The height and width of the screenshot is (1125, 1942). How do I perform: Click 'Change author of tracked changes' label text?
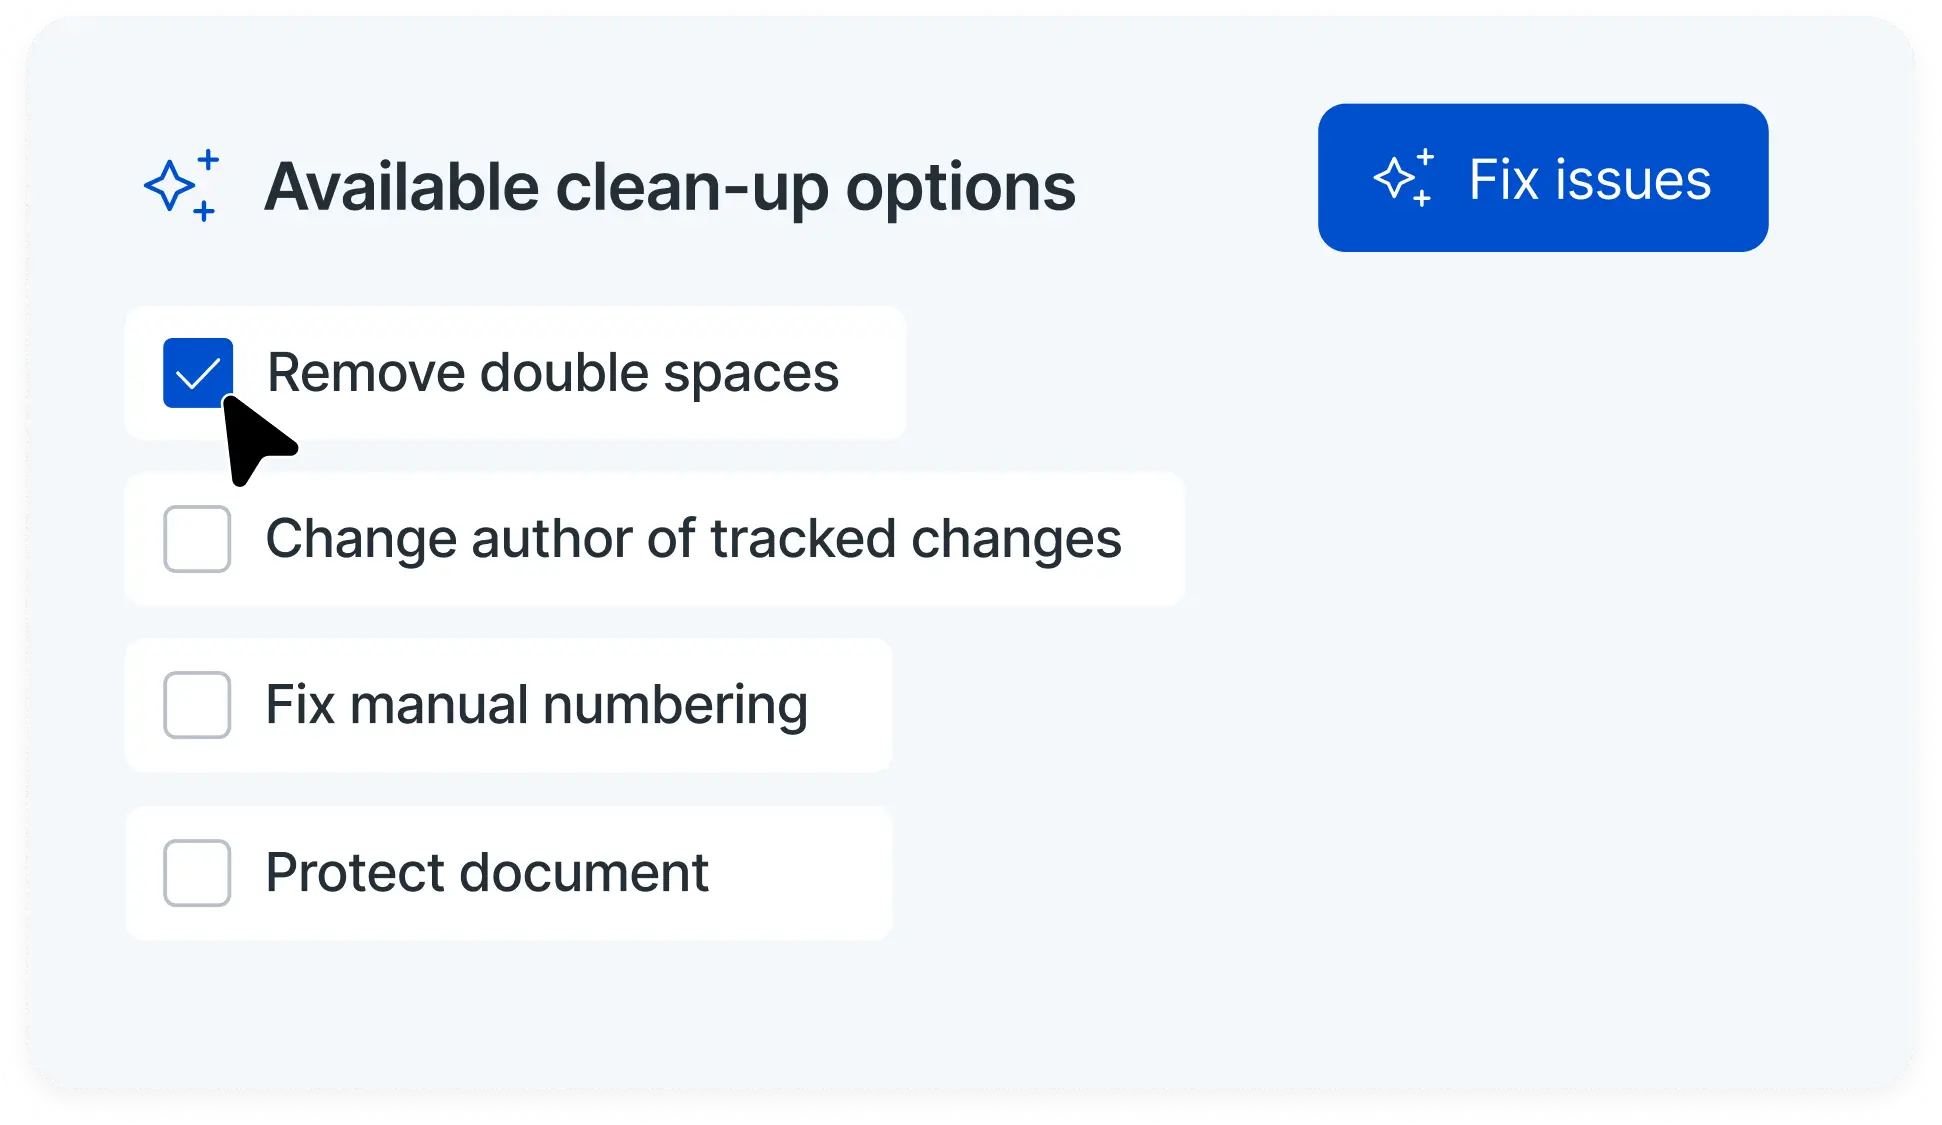[x=693, y=539]
